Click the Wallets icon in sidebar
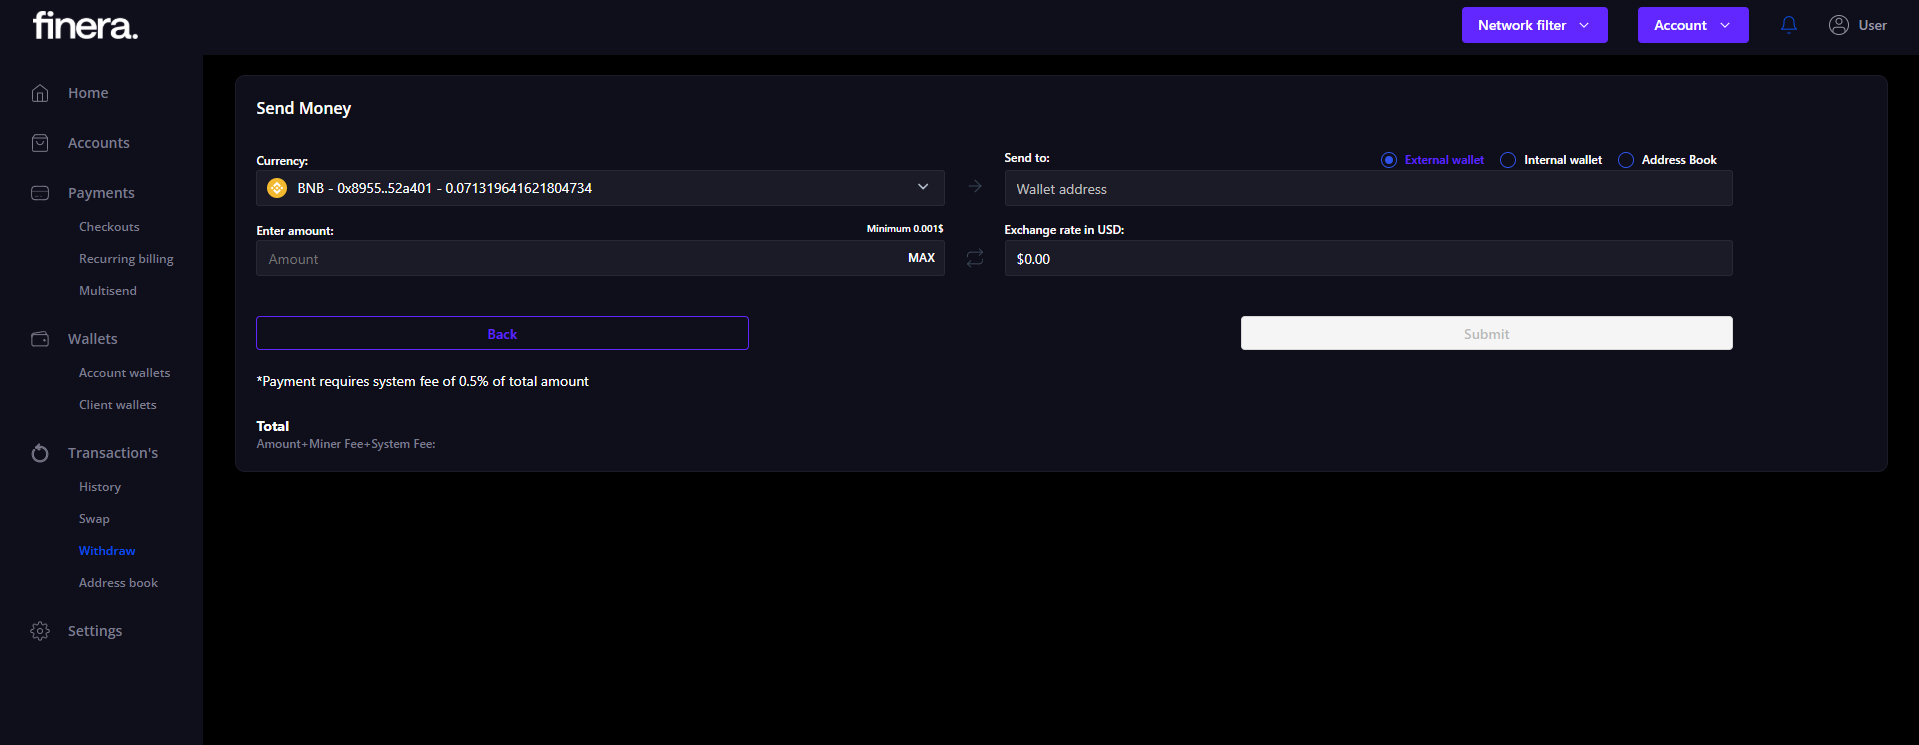1919x745 pixels. pos(40,339)
